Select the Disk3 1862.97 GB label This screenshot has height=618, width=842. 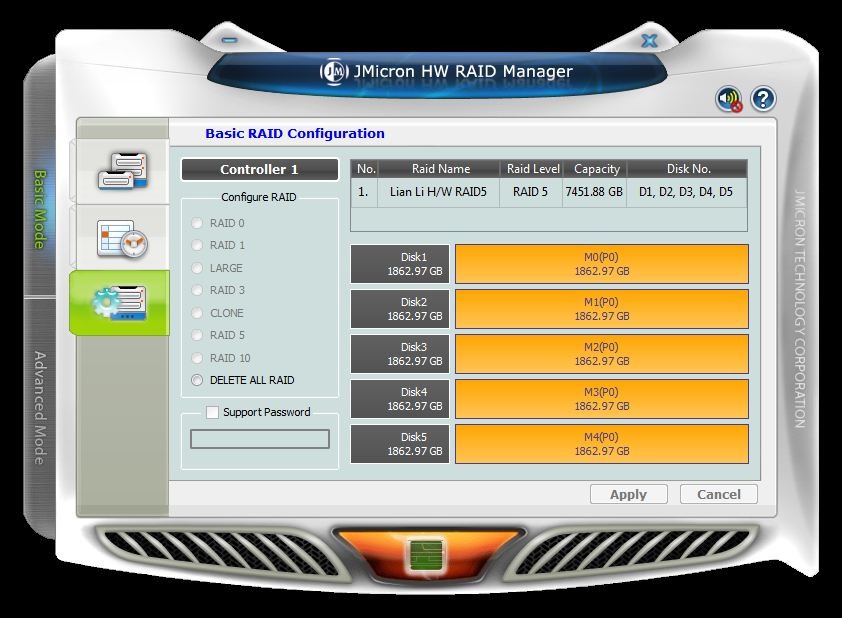tap(400, 354)
